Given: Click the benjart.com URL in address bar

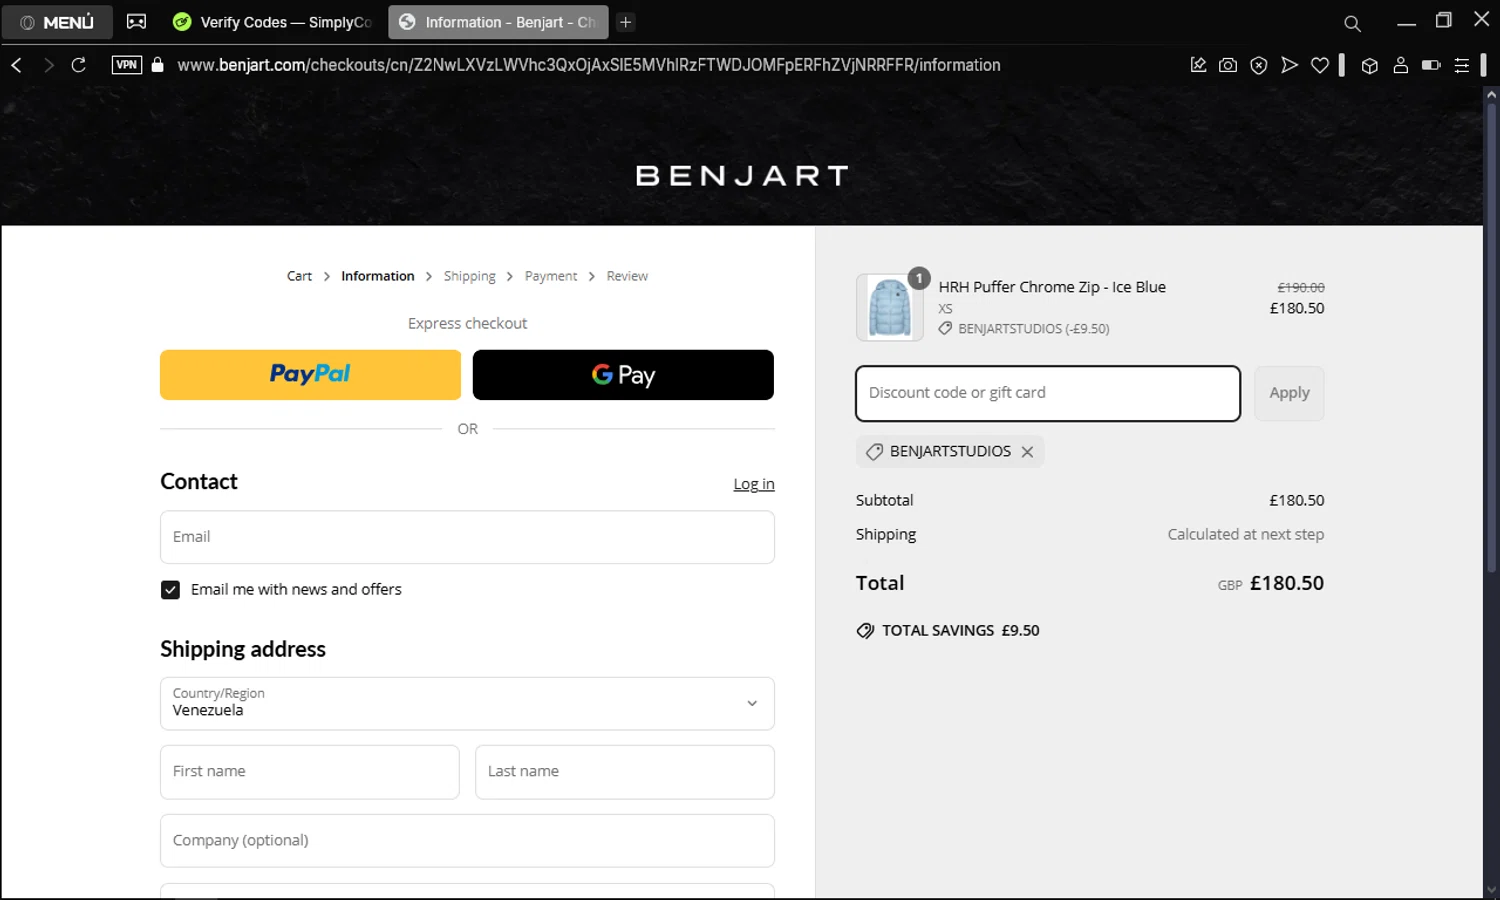Looking at the screenshot, I should 588,65.
